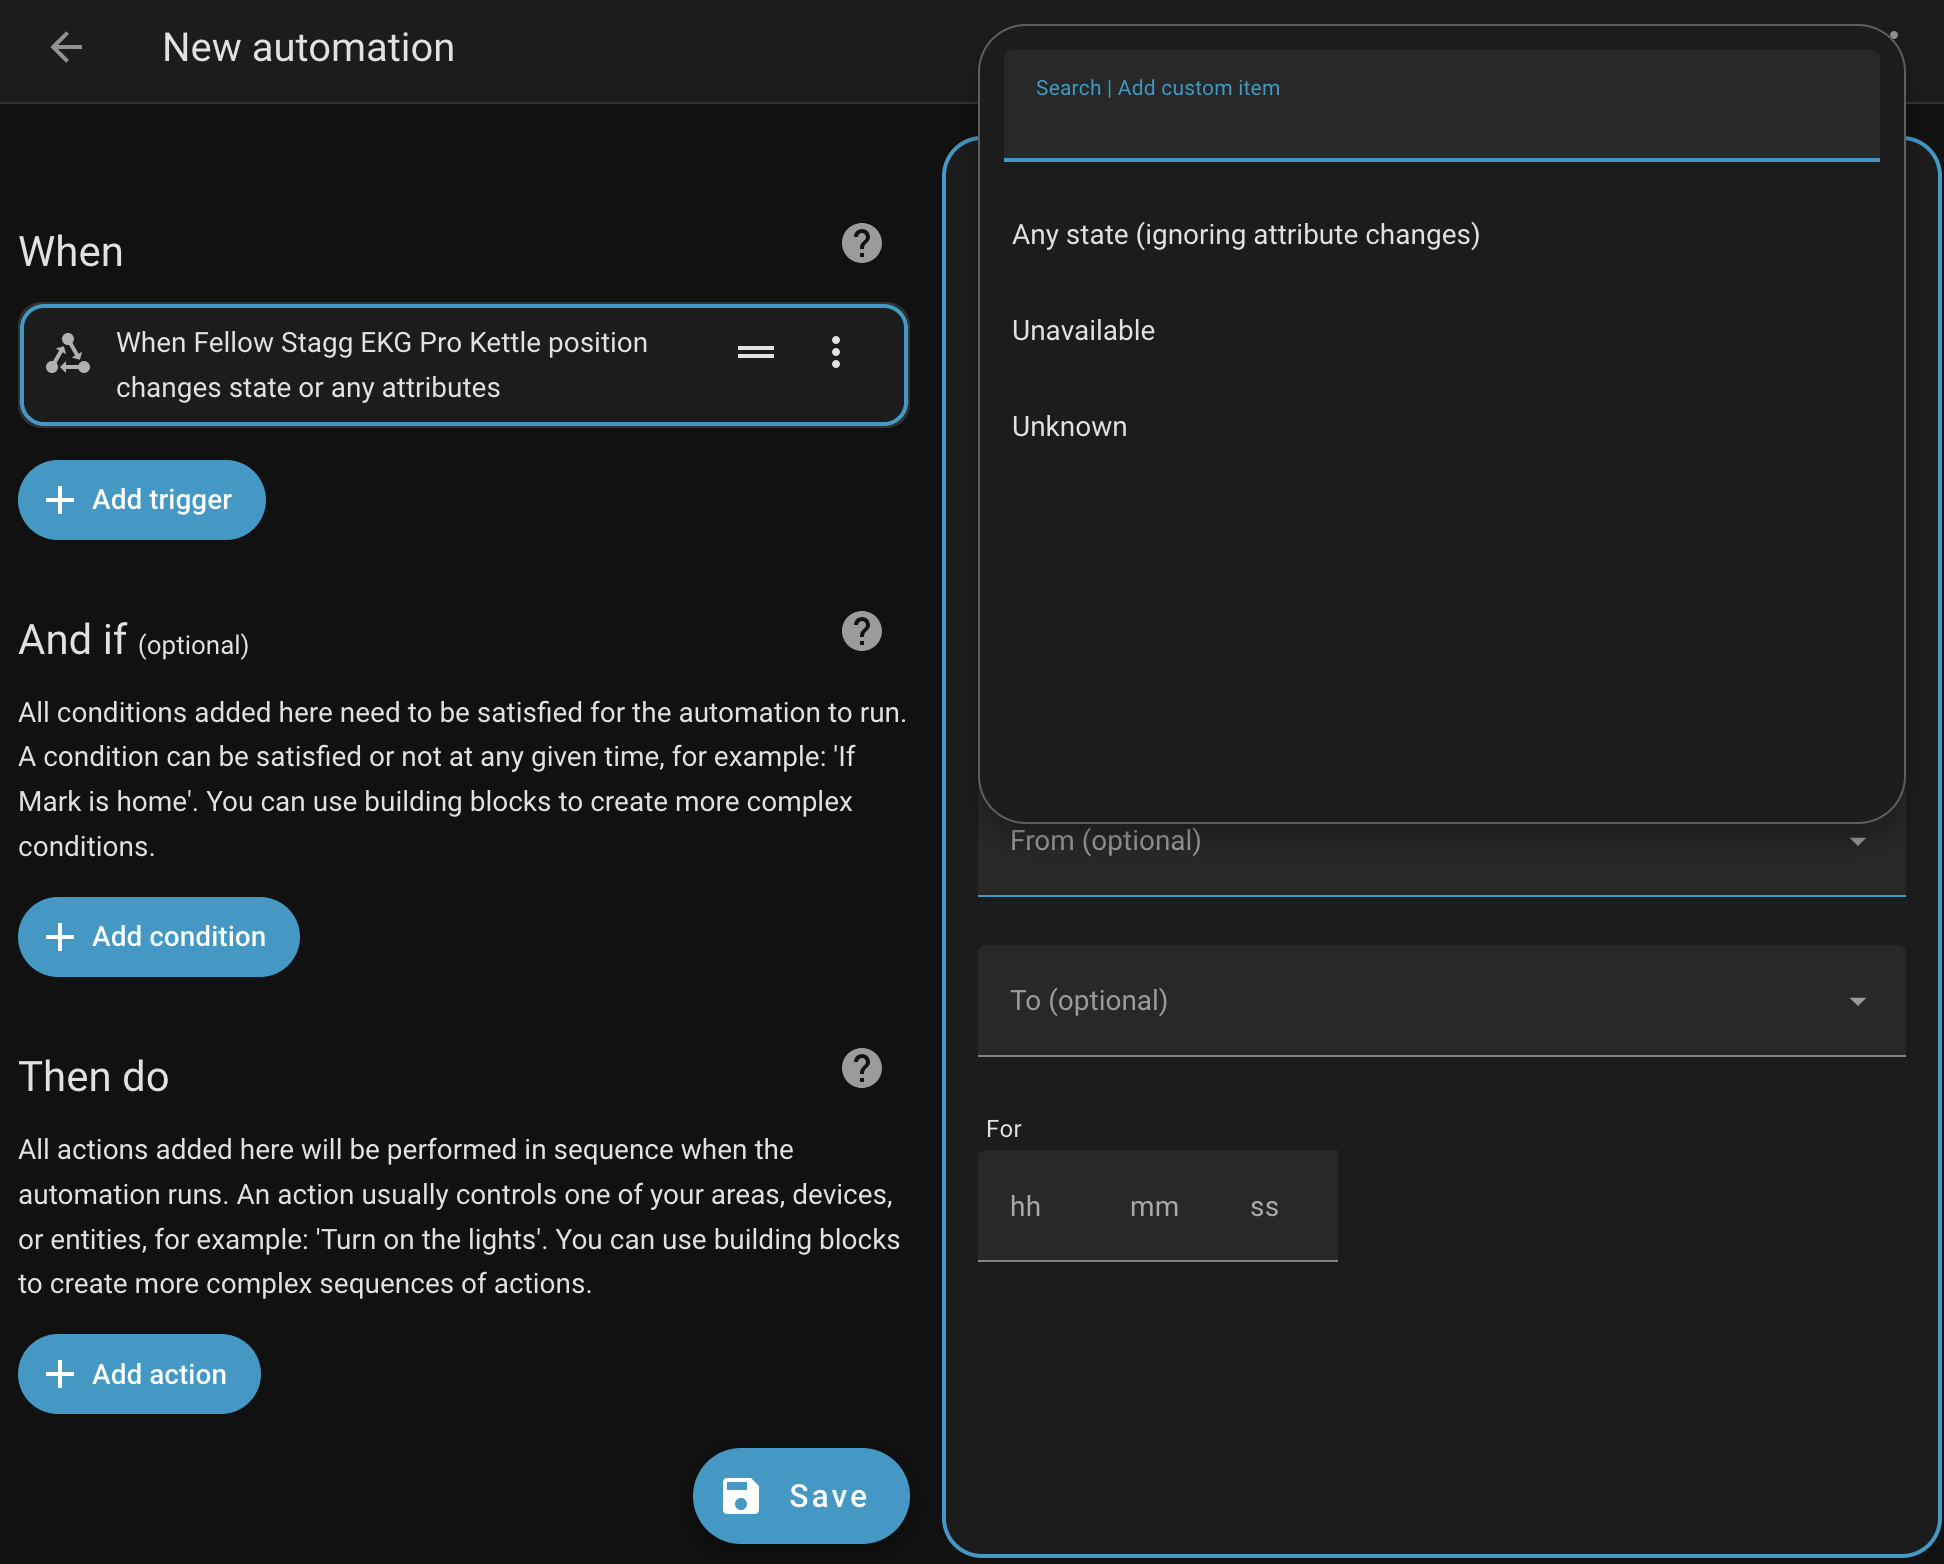1944x1564 pixels.
Task: Select 'Any state (ignoring attribute changes)' option
Action: pyautogui.click(x=1245, y=235)
